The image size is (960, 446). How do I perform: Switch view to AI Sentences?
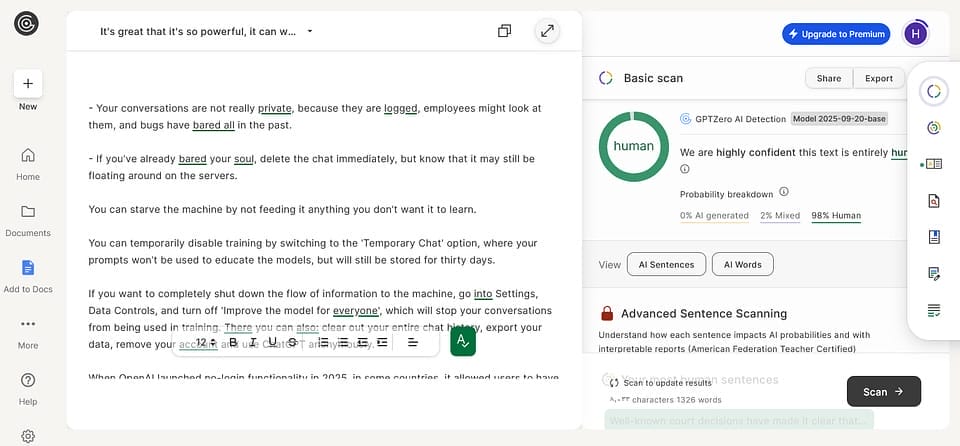coord(666,264)
